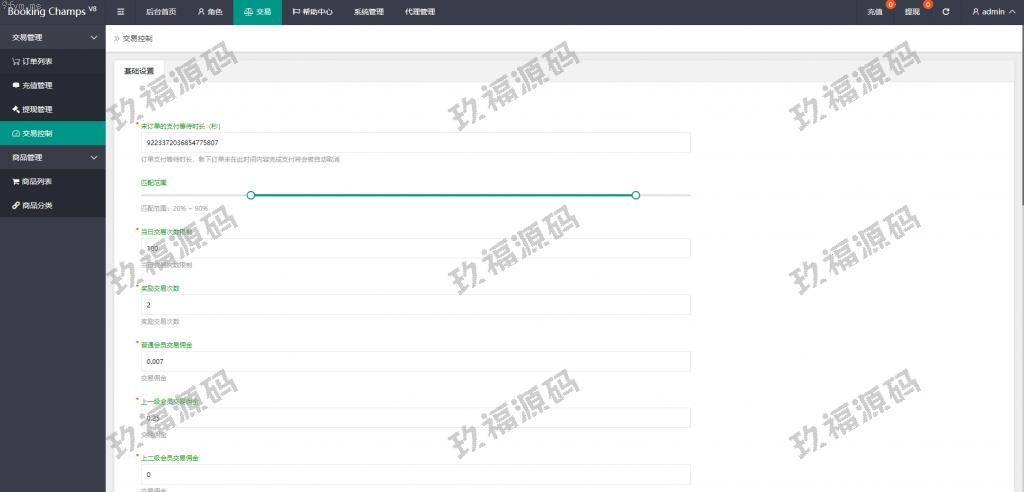The width and height of the screenshot is (1024, 492).
Task: Collapse the 交易管理 sidebar group
Action: pos(94,37)
